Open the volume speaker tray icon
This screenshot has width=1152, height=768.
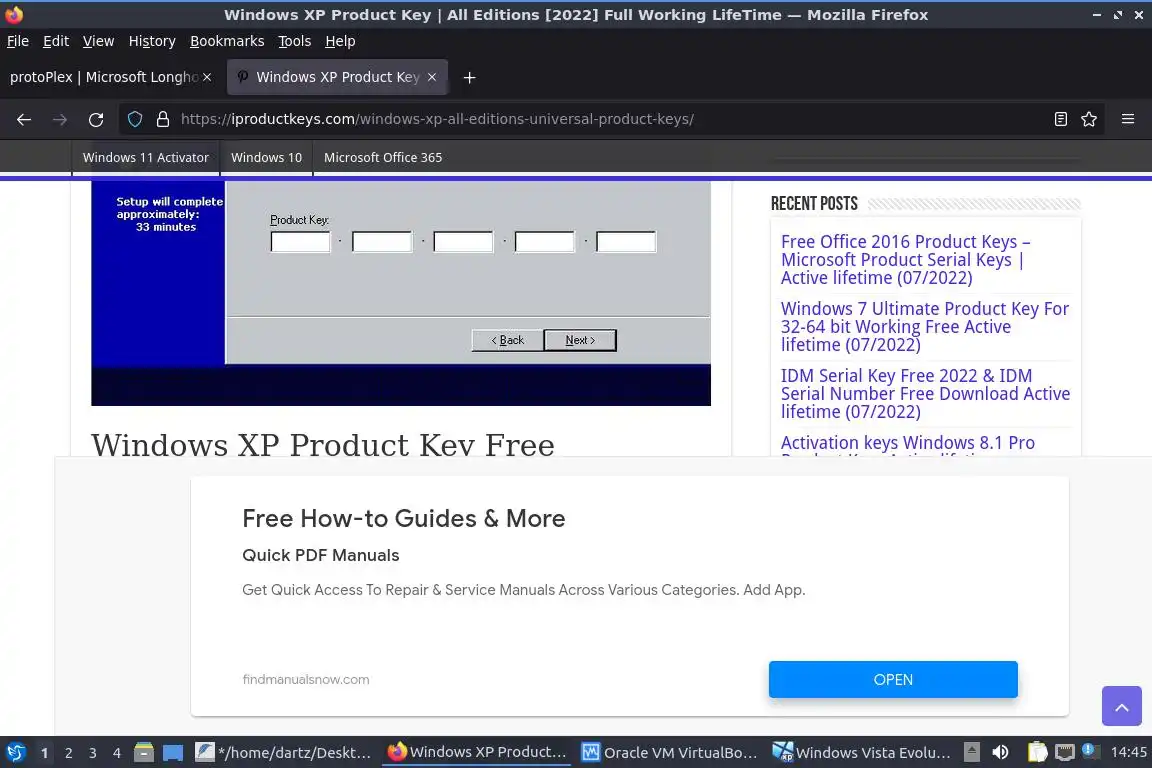(1000, 752)
